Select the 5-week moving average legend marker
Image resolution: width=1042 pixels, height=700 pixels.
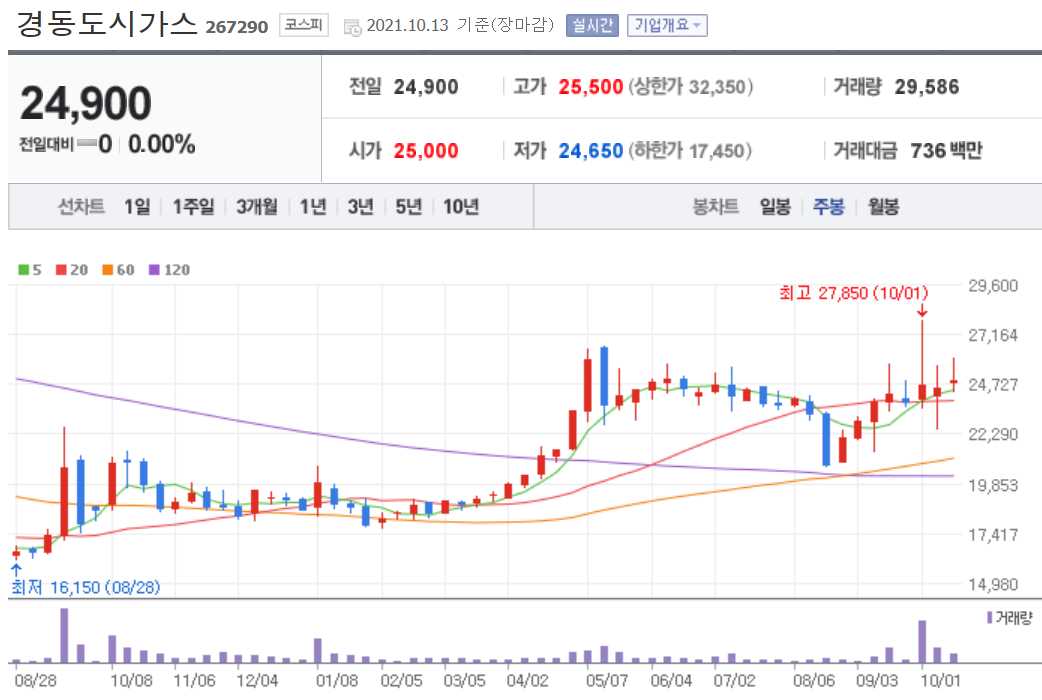[x=25, y=269]
